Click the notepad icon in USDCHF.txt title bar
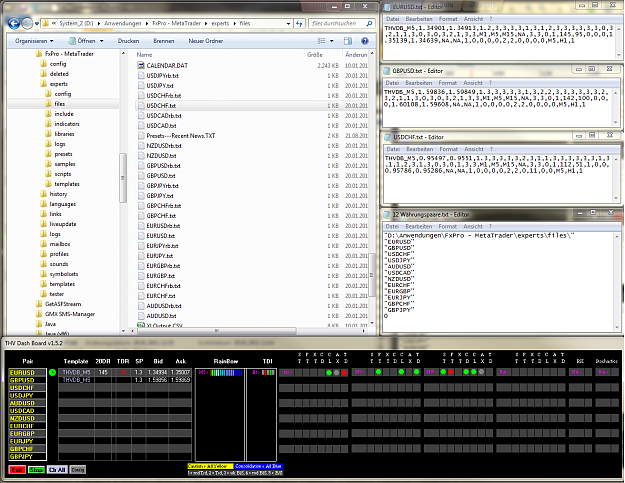Viewport: 625px width, 483px height. tap(387, 137)
